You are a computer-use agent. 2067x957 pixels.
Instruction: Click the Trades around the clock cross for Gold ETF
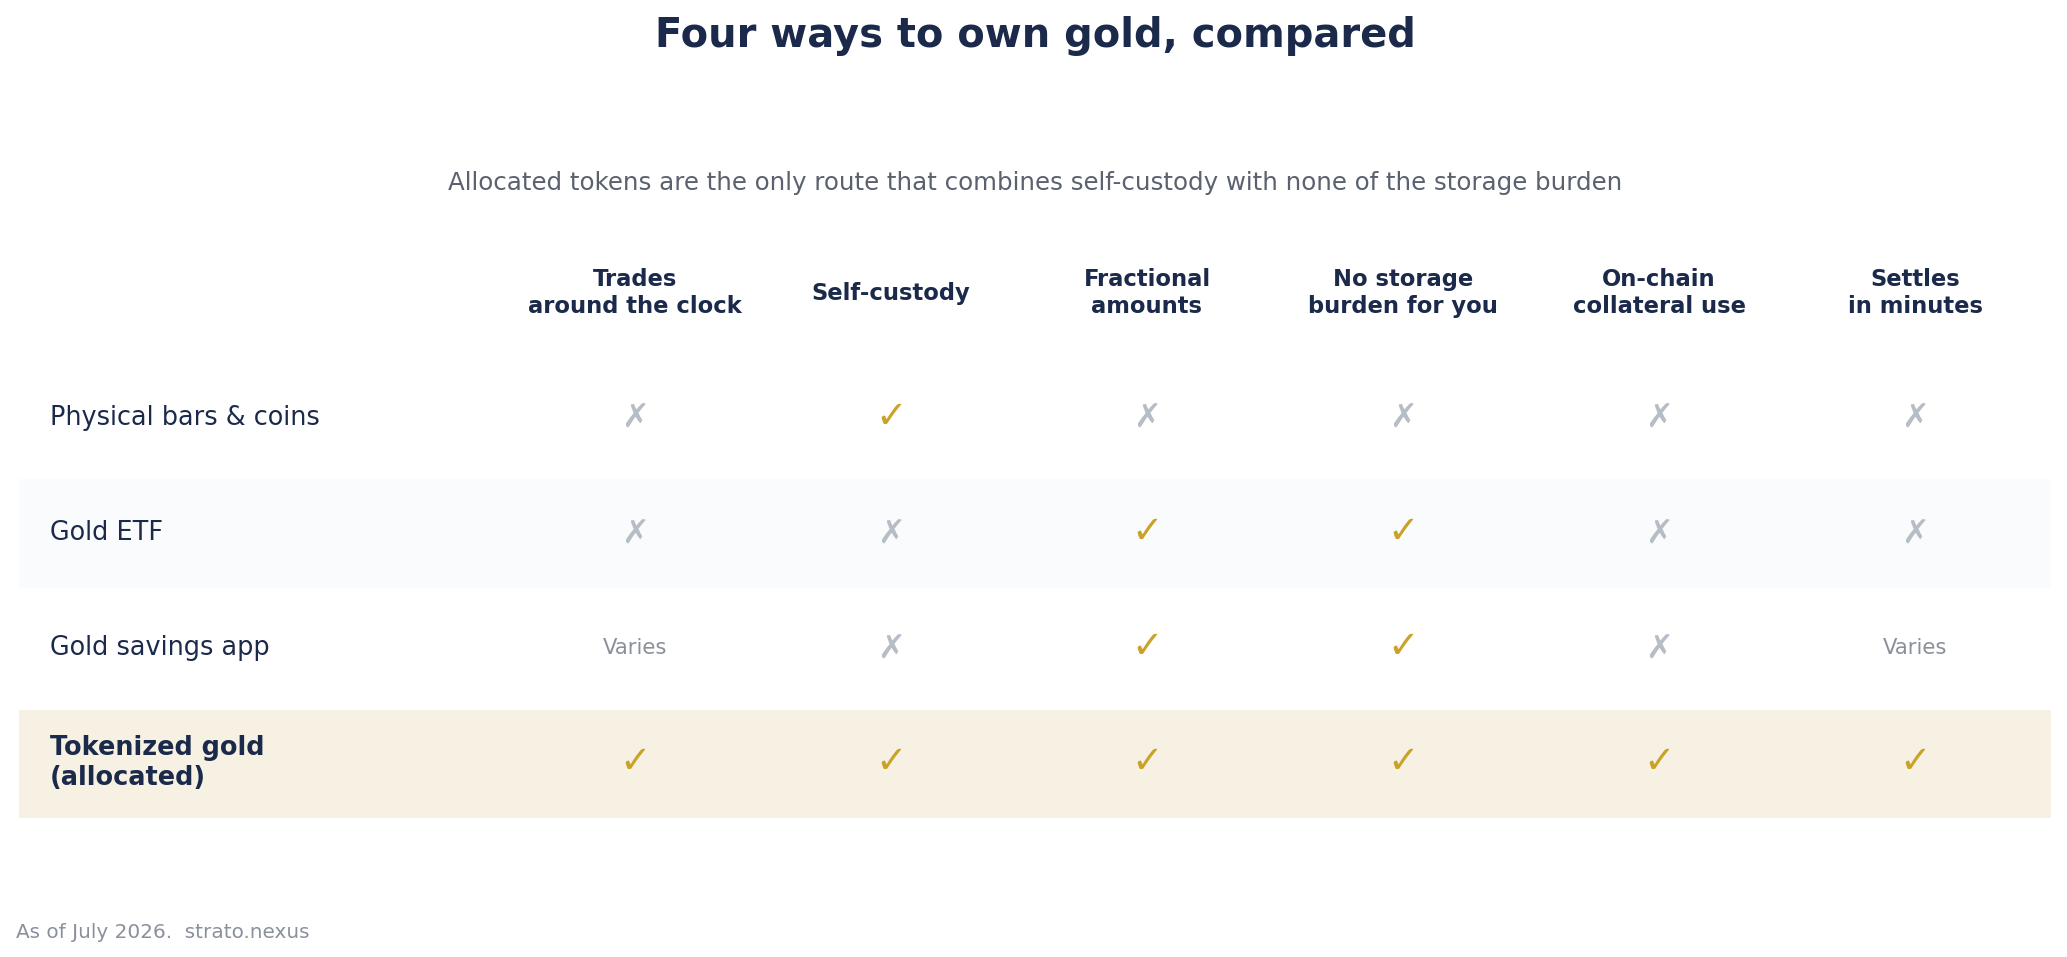634,531
